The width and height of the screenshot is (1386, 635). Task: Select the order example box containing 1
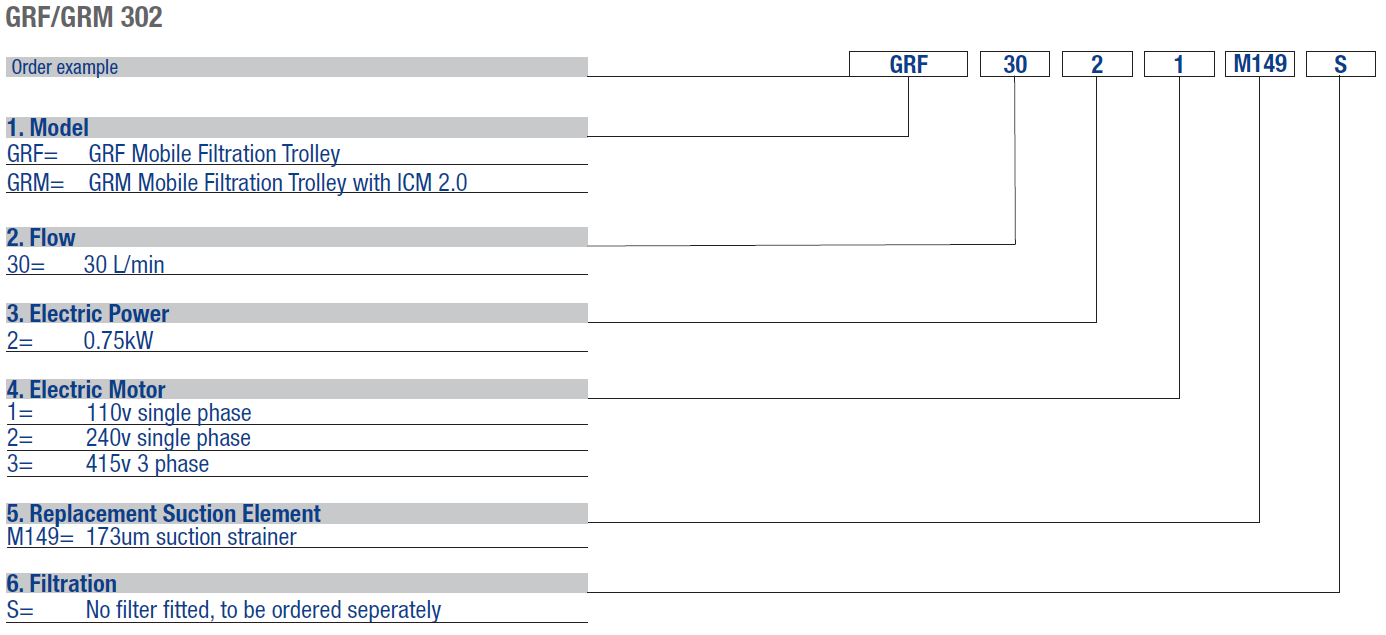point(1179,65)
